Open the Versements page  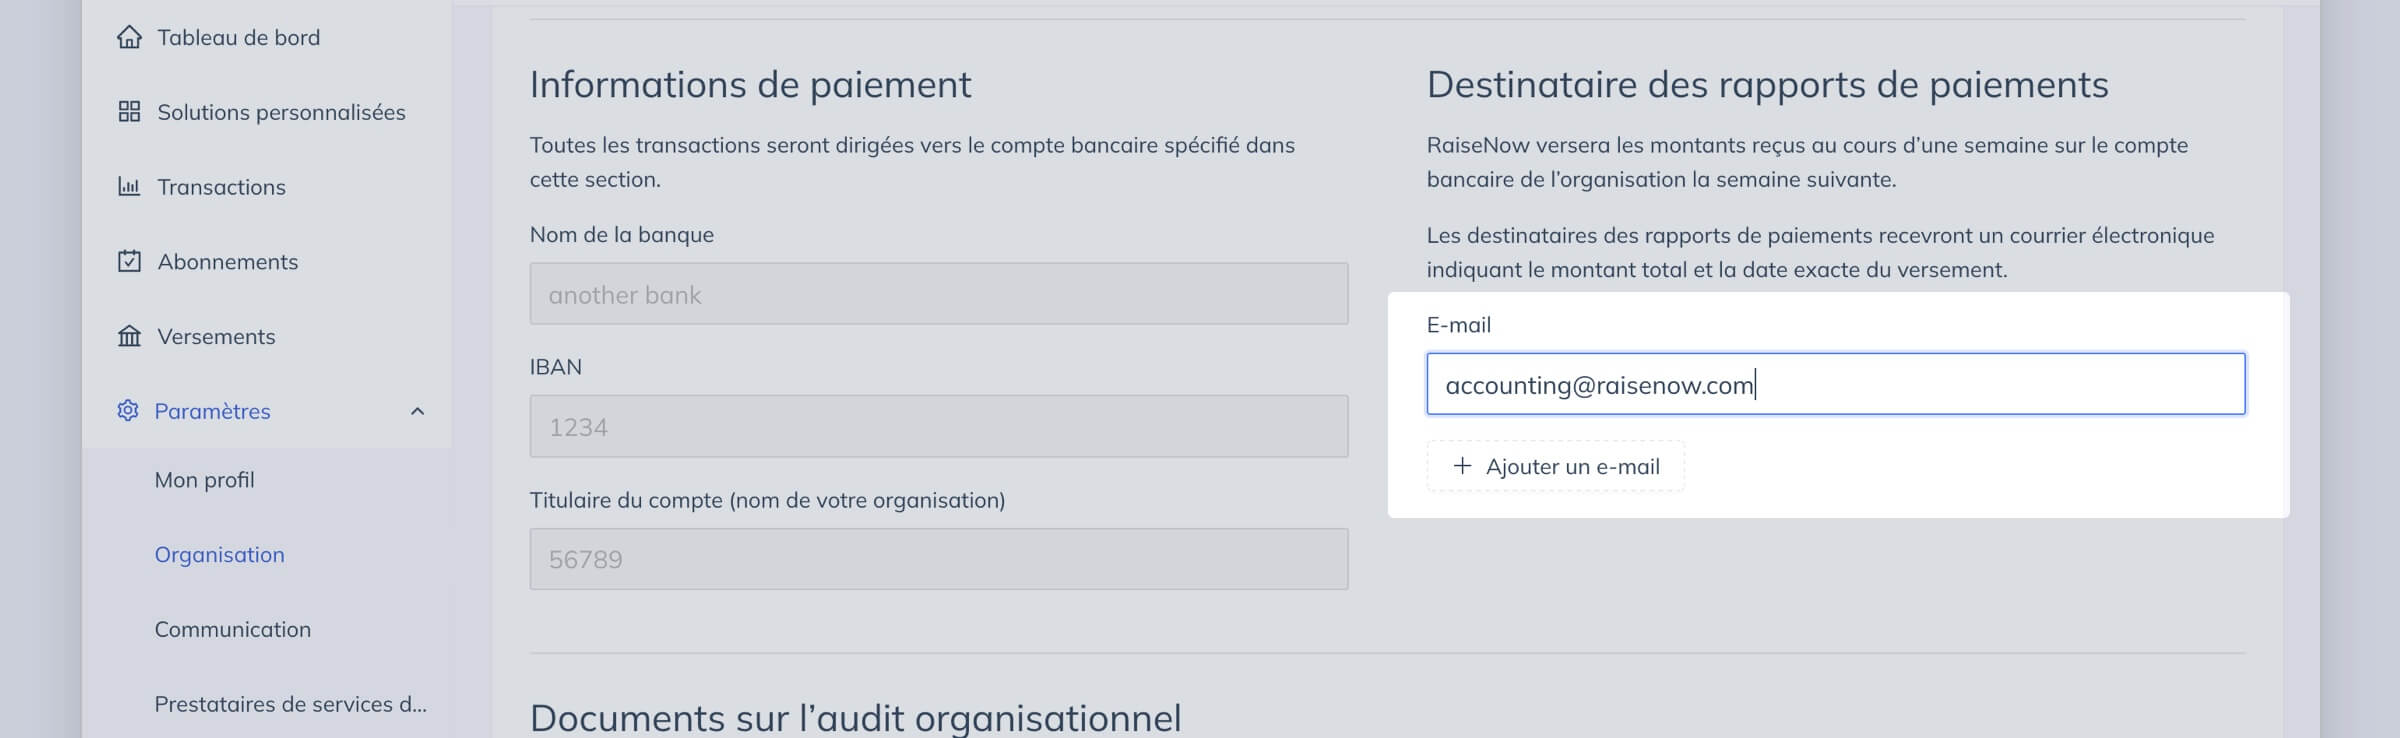point(216,336)
